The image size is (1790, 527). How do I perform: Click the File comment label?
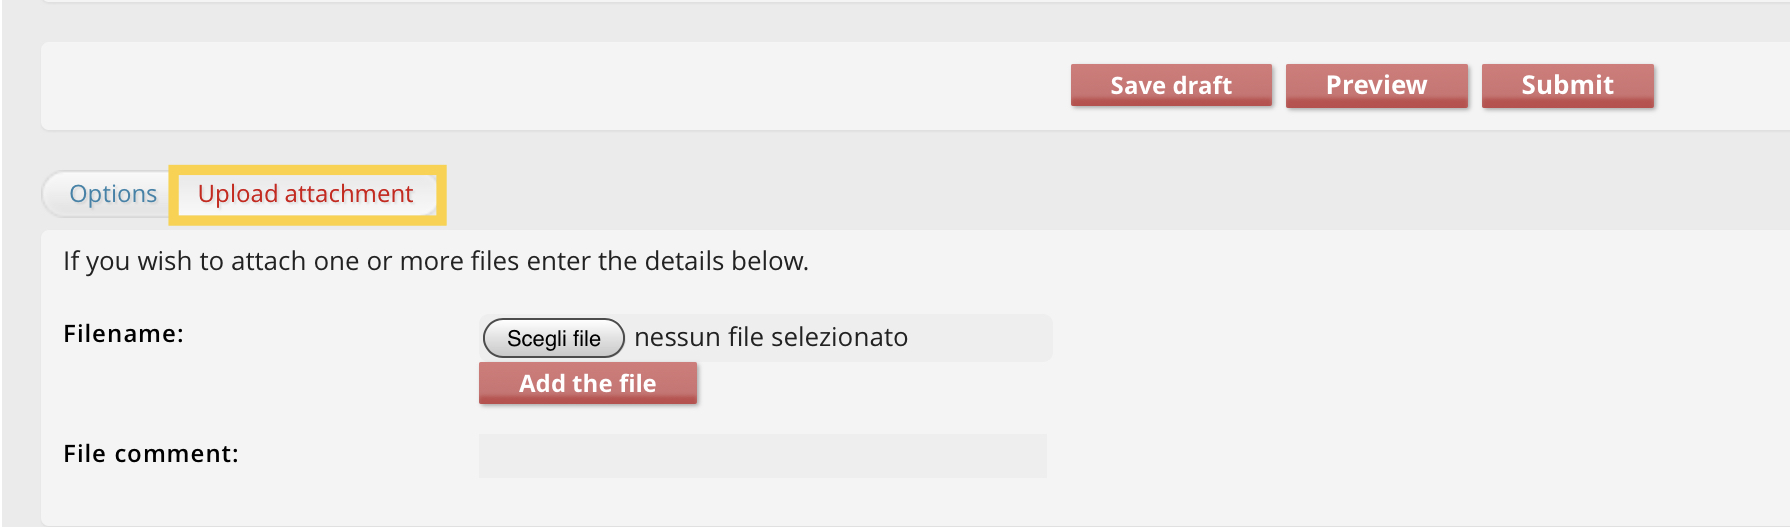[x=151, y=454]
